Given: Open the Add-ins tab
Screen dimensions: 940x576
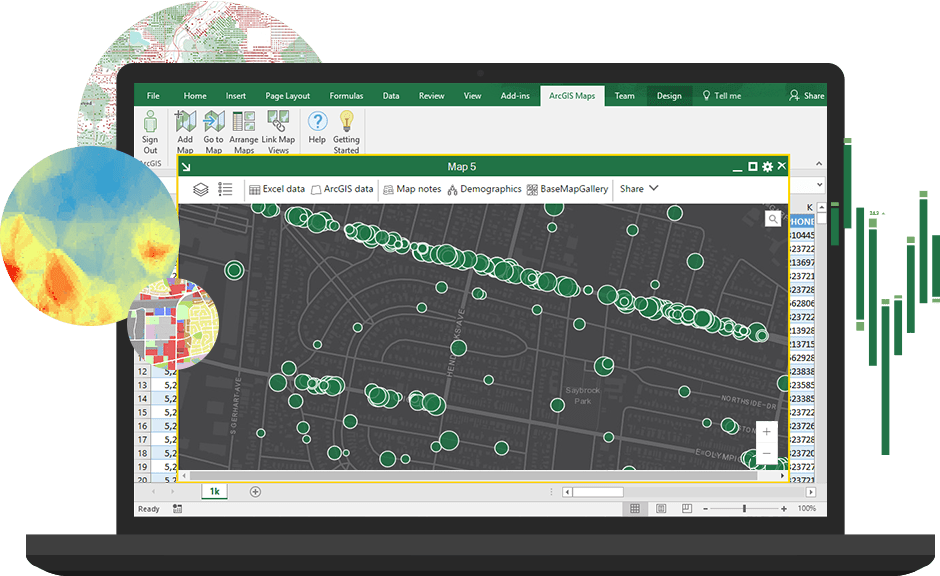Looking at the screenshot, I should [x=515, y=96].
